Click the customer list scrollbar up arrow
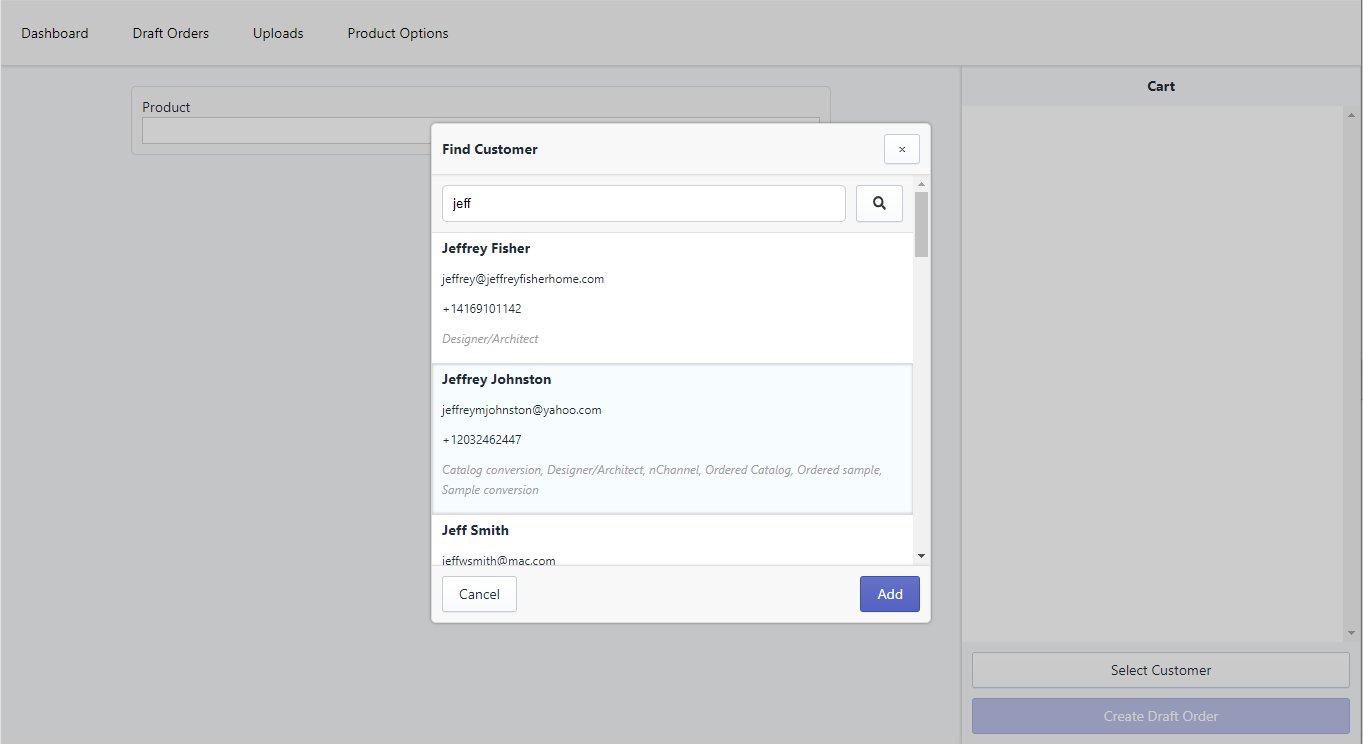The image size is (1363, 744). pos(921,184)
